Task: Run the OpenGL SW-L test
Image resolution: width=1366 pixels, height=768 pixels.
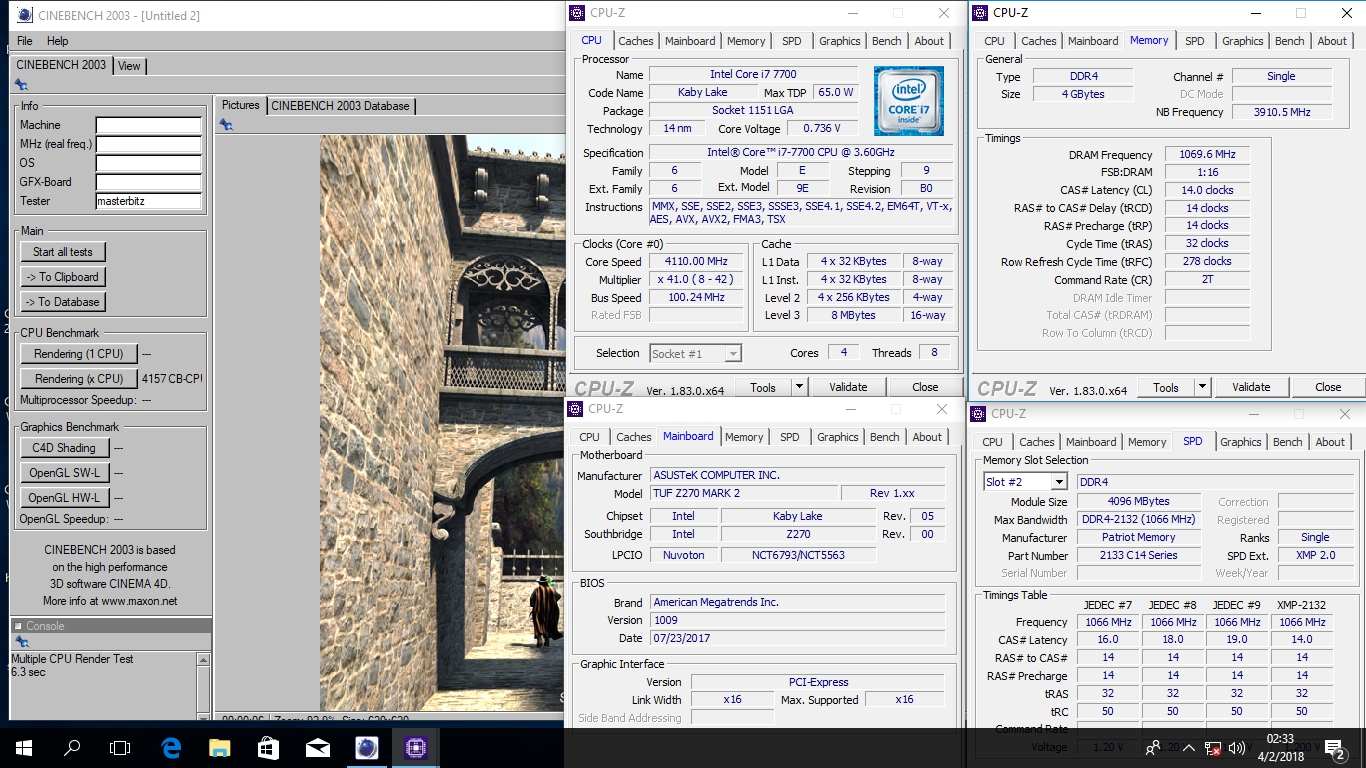Action: [64, 473]
